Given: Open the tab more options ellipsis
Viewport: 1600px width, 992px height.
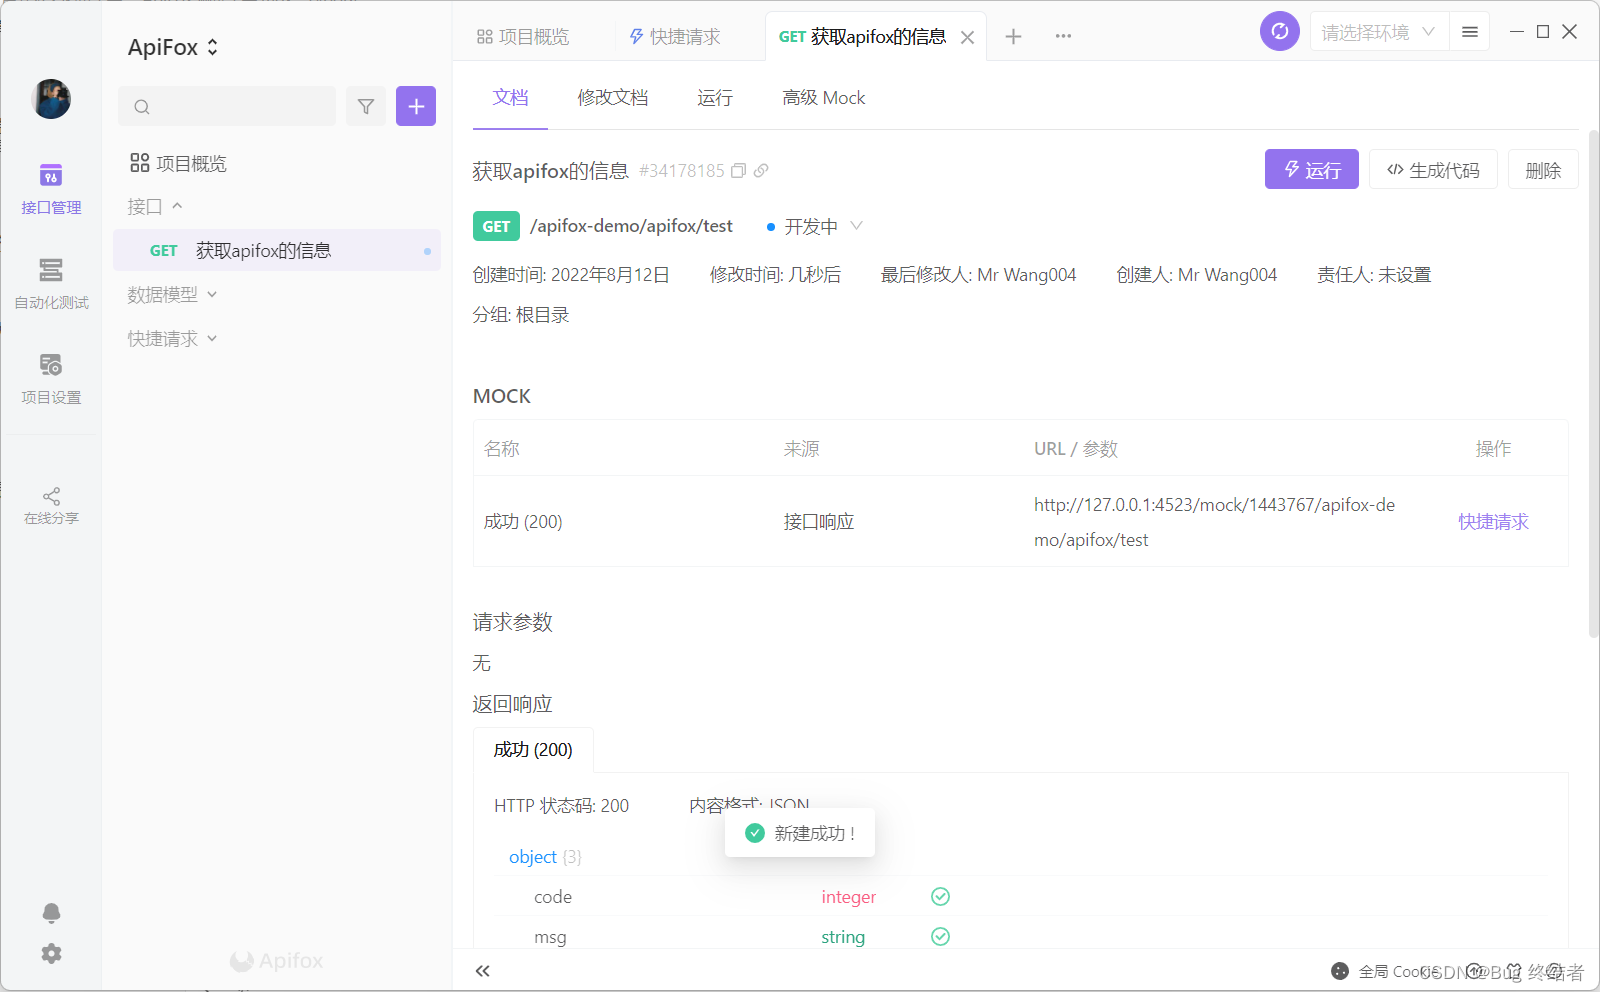Looking at the screenshot, I should (1063, 36).
